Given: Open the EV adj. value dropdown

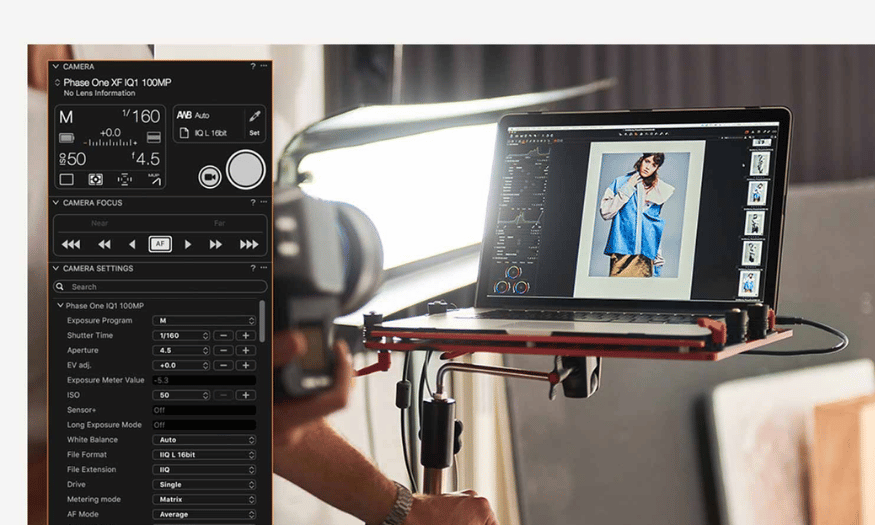Looking at the screenshot, I should [181, 365].
